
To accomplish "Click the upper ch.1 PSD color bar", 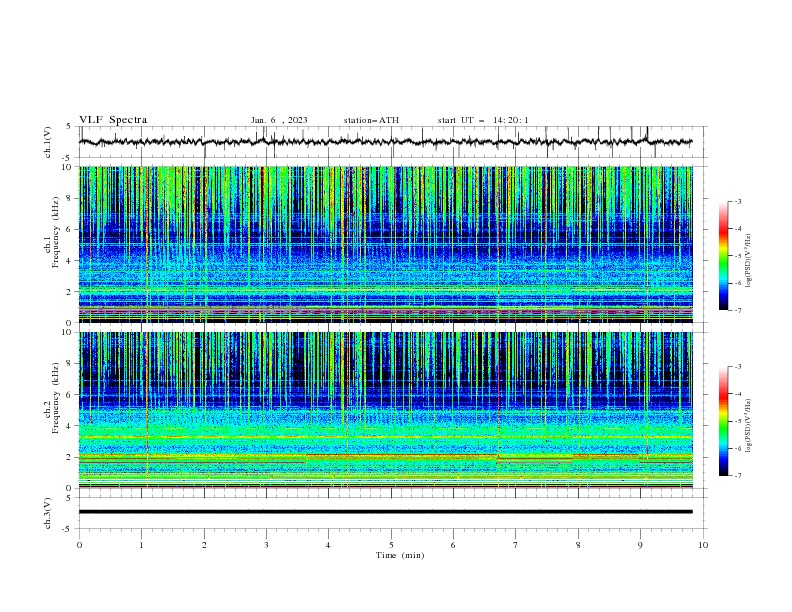I will click(723, 255).
